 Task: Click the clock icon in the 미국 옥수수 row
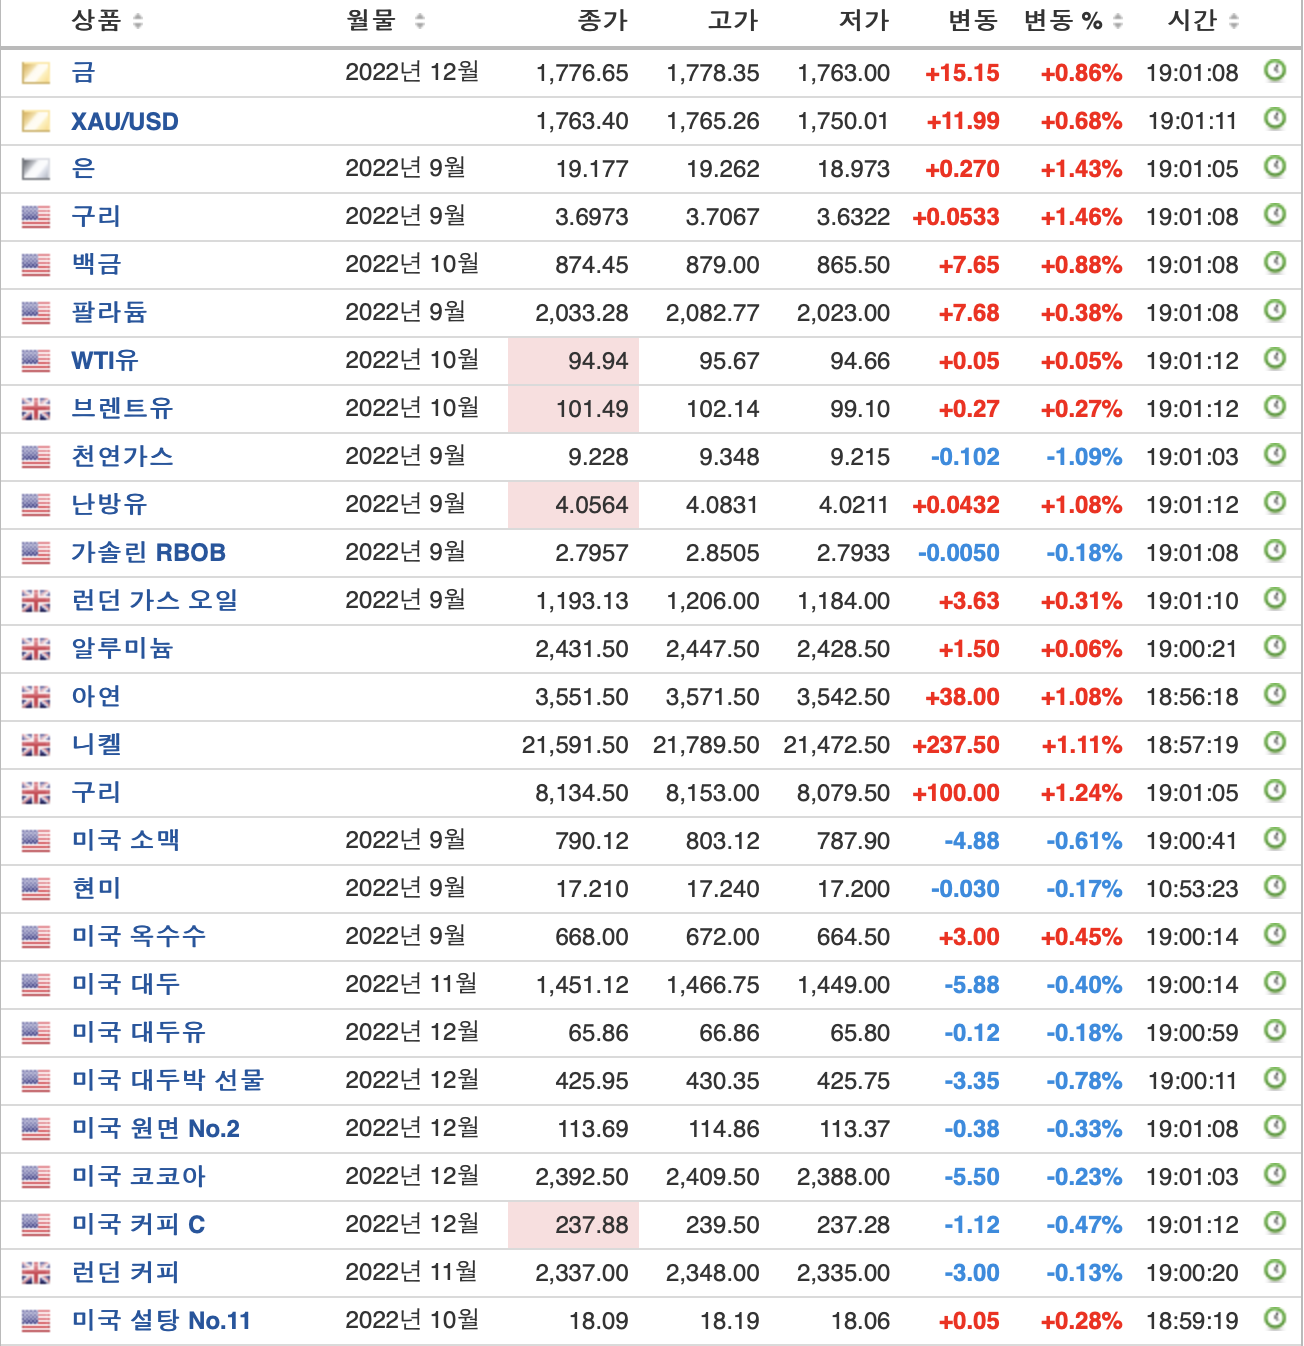click(1275, 934)
